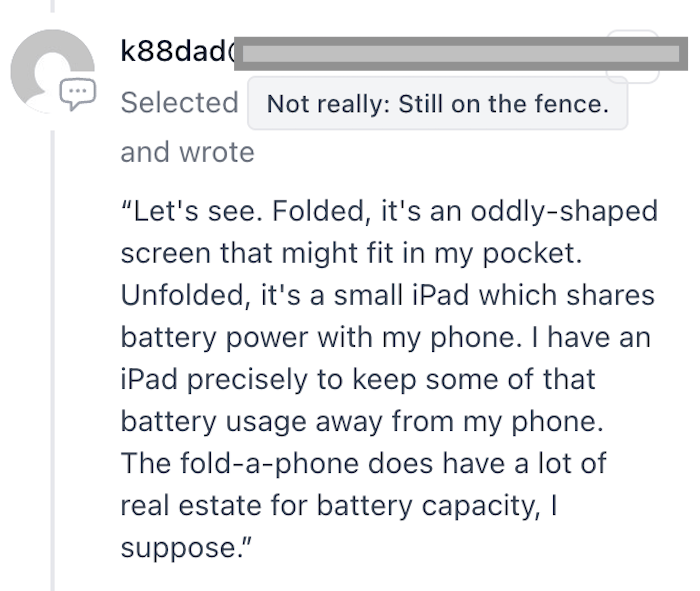Click the gray redacted email bar
Screen dimensions: 700x591
tap(461, 54)
